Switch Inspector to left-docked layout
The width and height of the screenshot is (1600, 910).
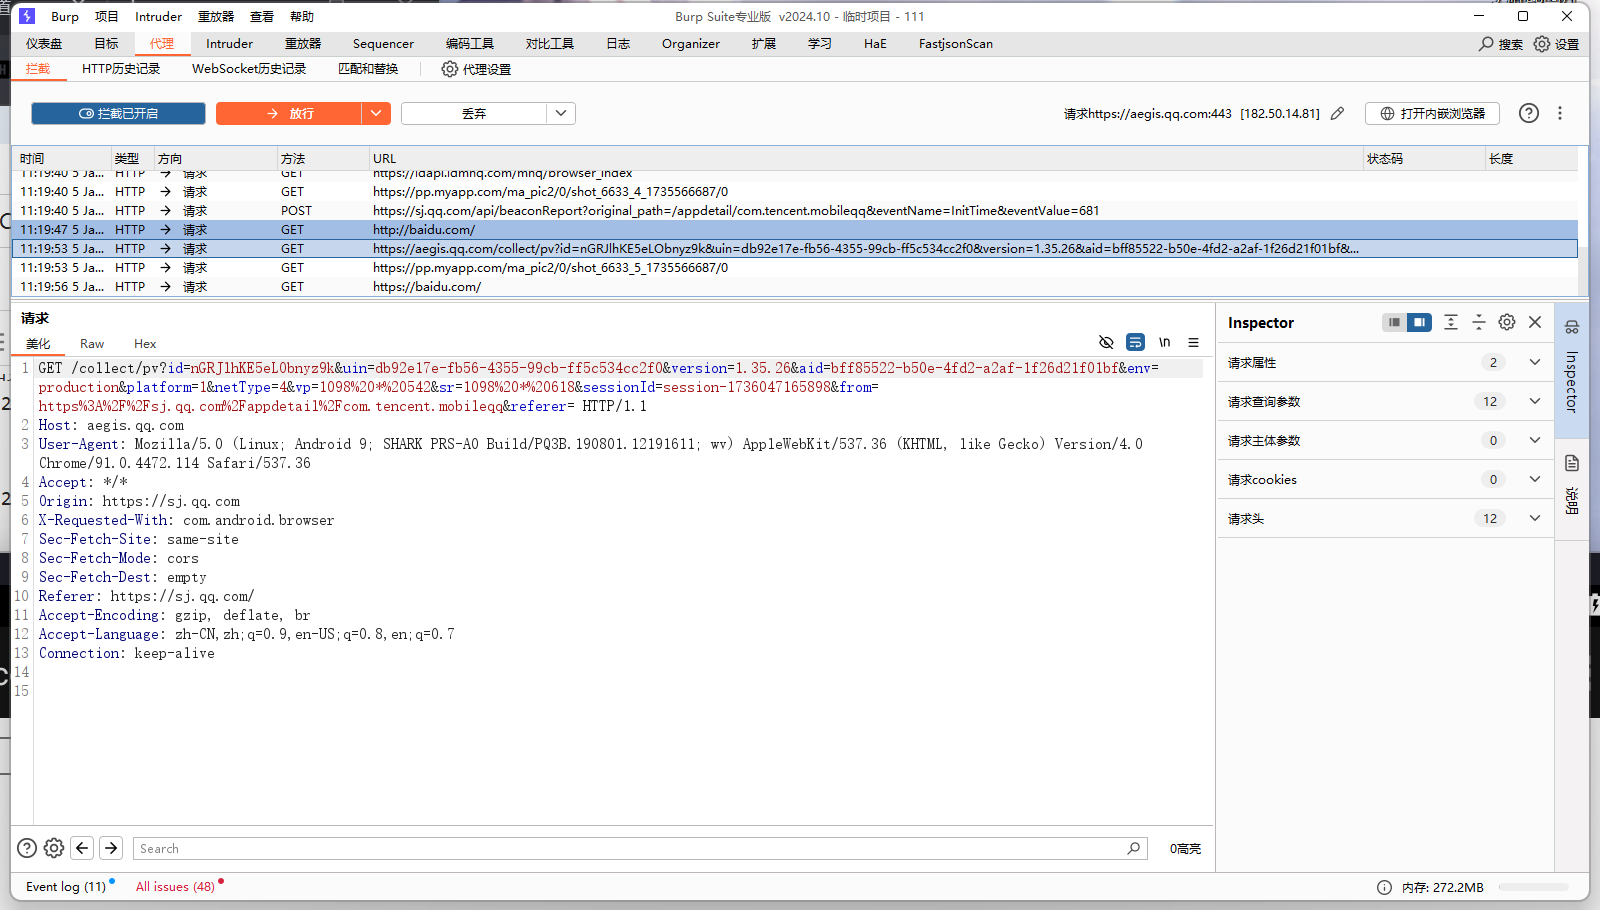1394,322
